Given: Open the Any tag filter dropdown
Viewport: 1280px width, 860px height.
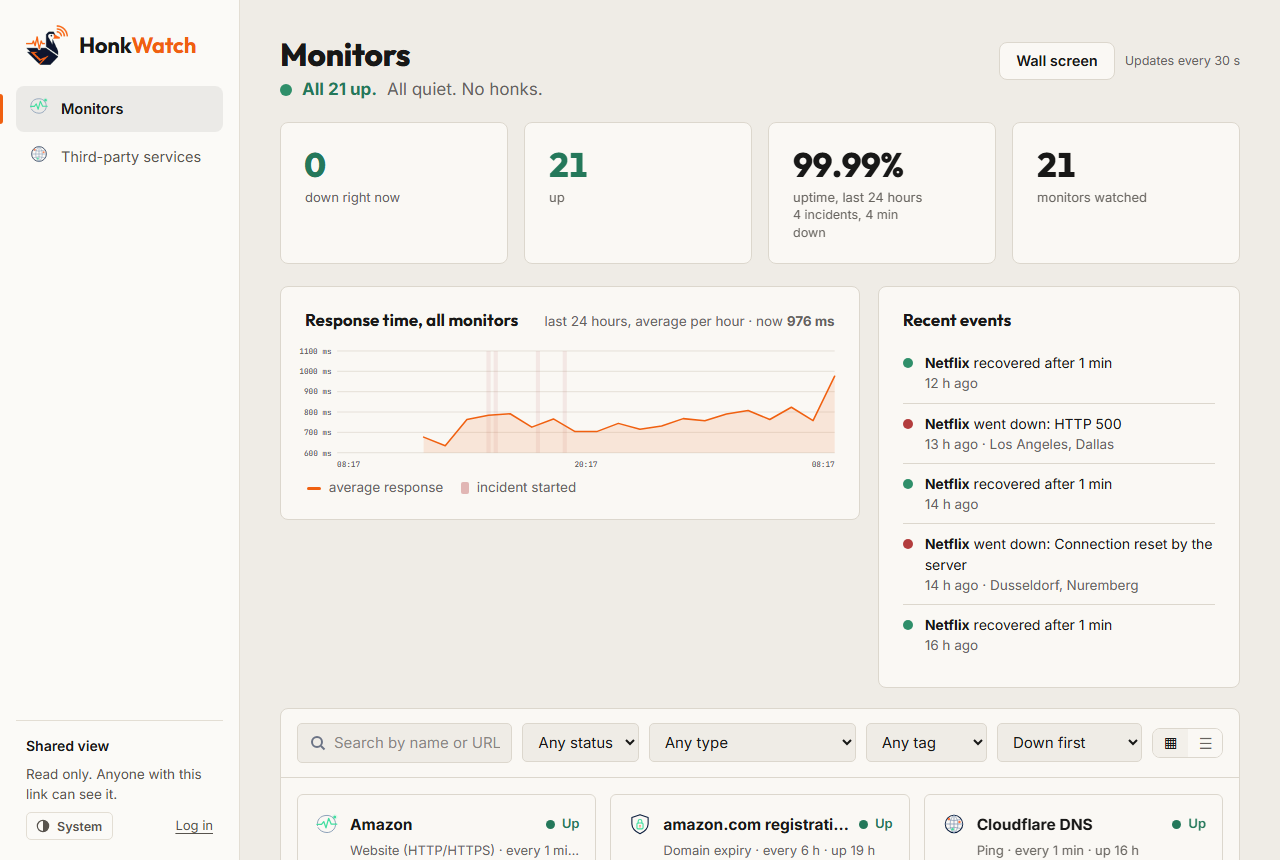Looking at the screenshot, I should coord(926,743).
